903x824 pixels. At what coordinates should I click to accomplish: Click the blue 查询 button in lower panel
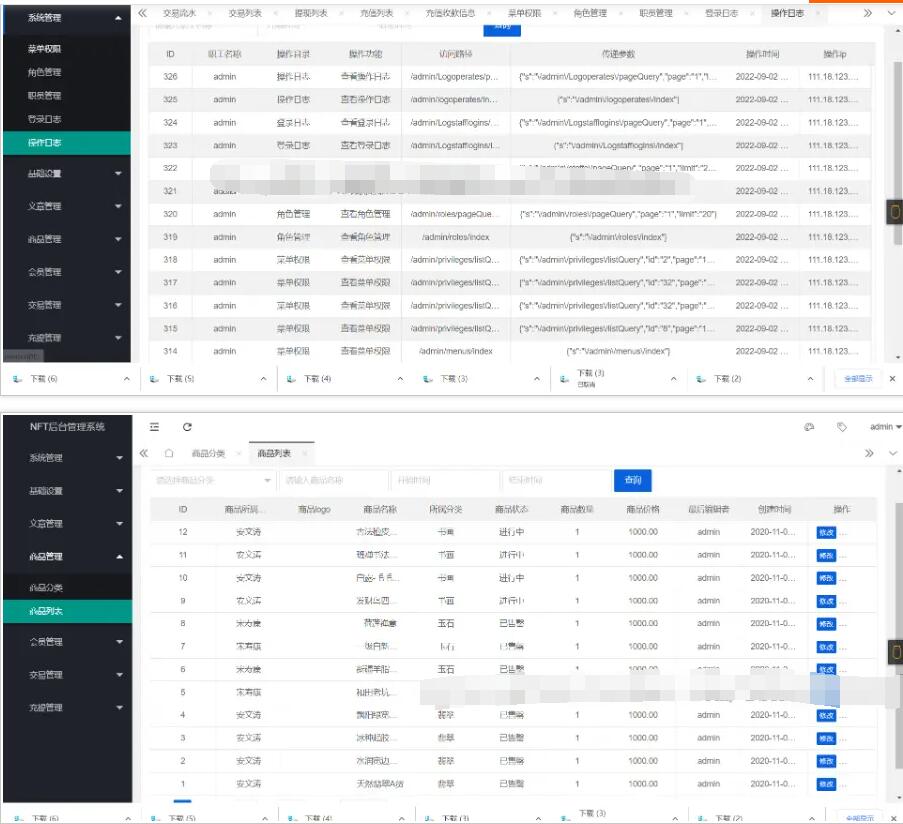click(632, 481)
